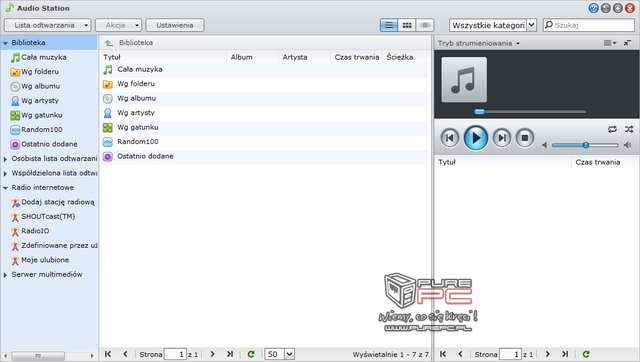Click the Szukaj search field
The height and width of the screenshot is (362, 640).
tap(589, 25)
